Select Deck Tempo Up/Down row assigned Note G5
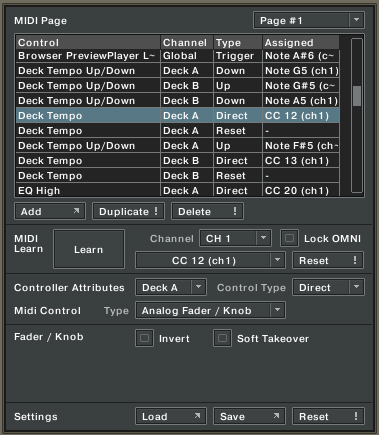The height and width of the screenshot is (435, 379). [178, 70]
